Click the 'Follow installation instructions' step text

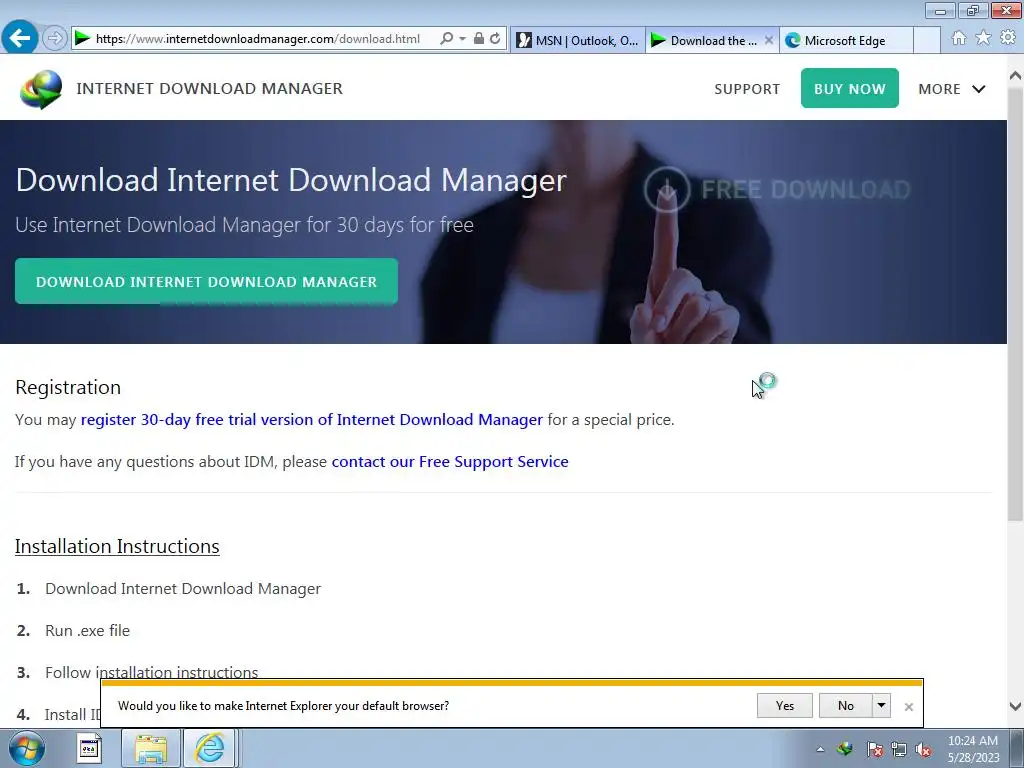(152, 672)
